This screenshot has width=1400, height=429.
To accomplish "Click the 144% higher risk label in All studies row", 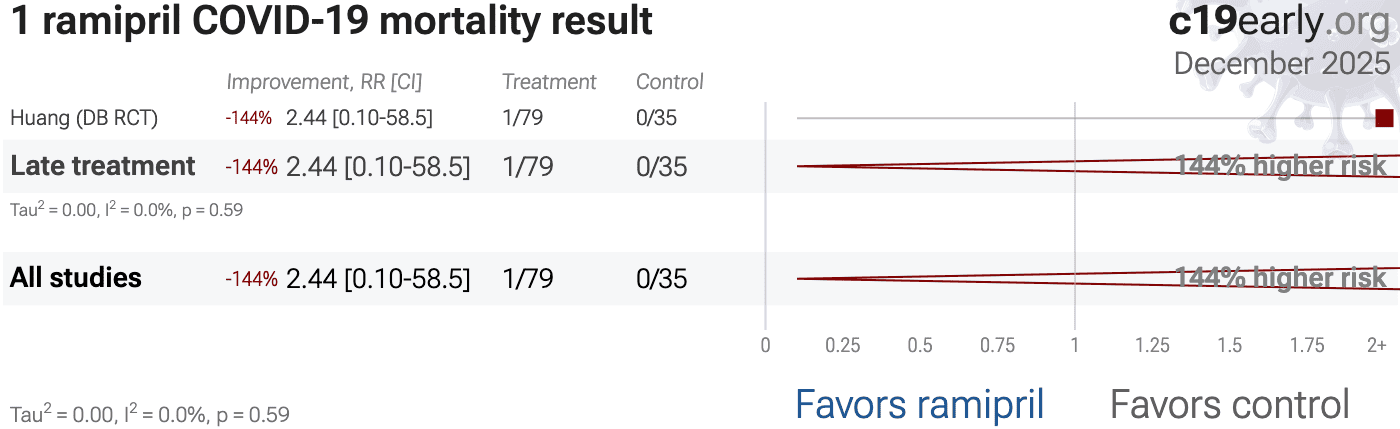I will pyautogui.click(x=1281, y=278).
